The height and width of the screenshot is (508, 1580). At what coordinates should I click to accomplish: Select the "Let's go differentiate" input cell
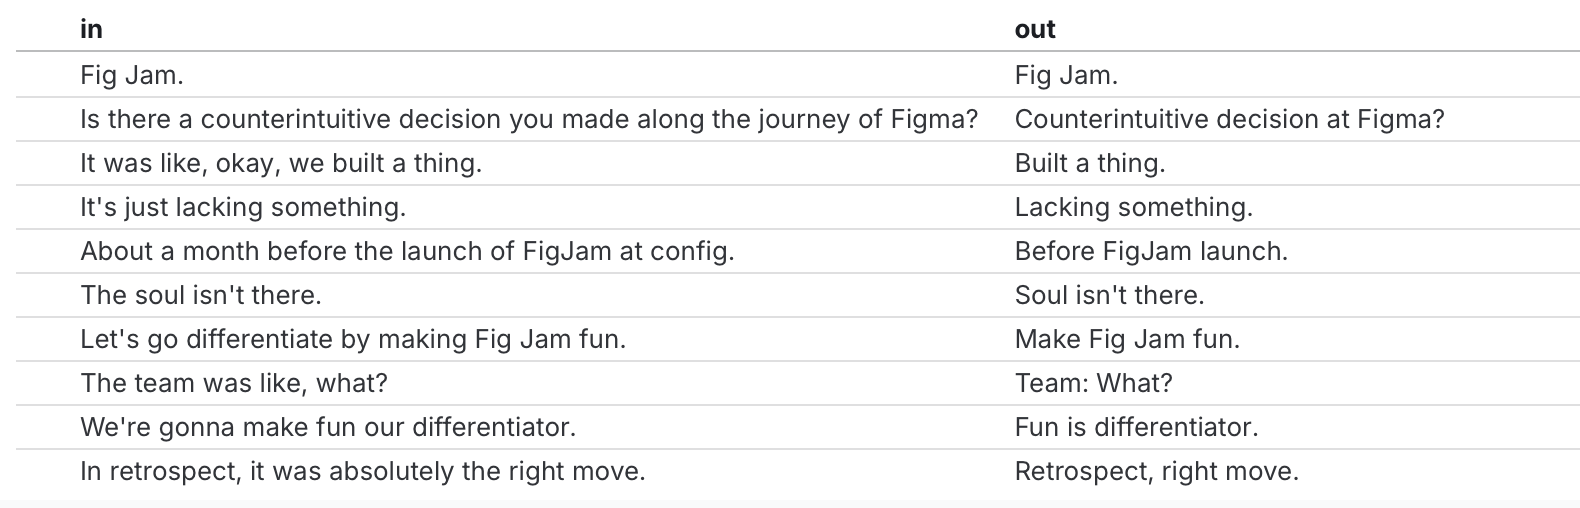click(353, 339)
